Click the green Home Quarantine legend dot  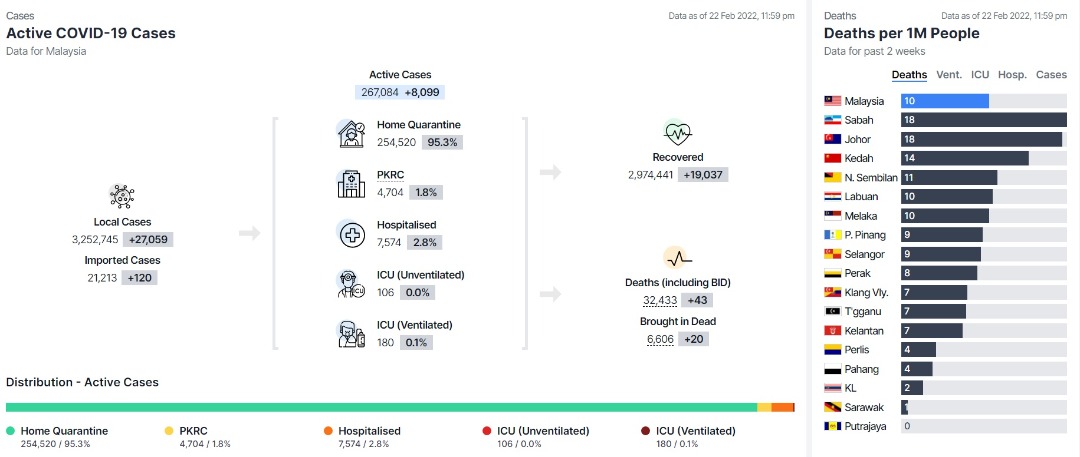[10, 431]
